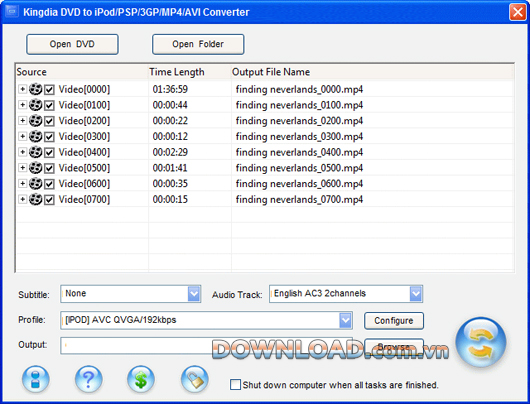Expand the Video[0000] tree node
This screenshot has width=530, height=404.
(22, 89)
